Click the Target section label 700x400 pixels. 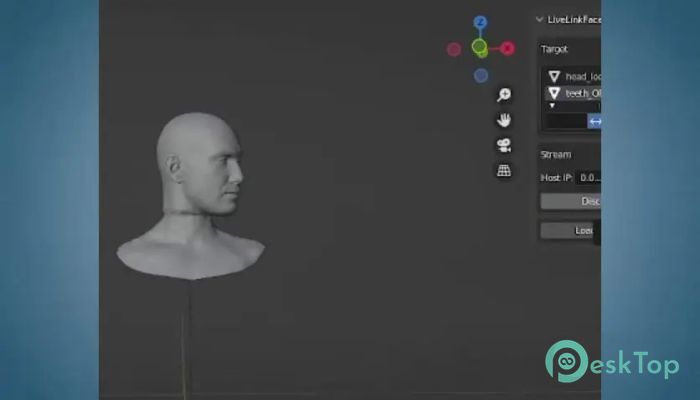pos(554,49)
